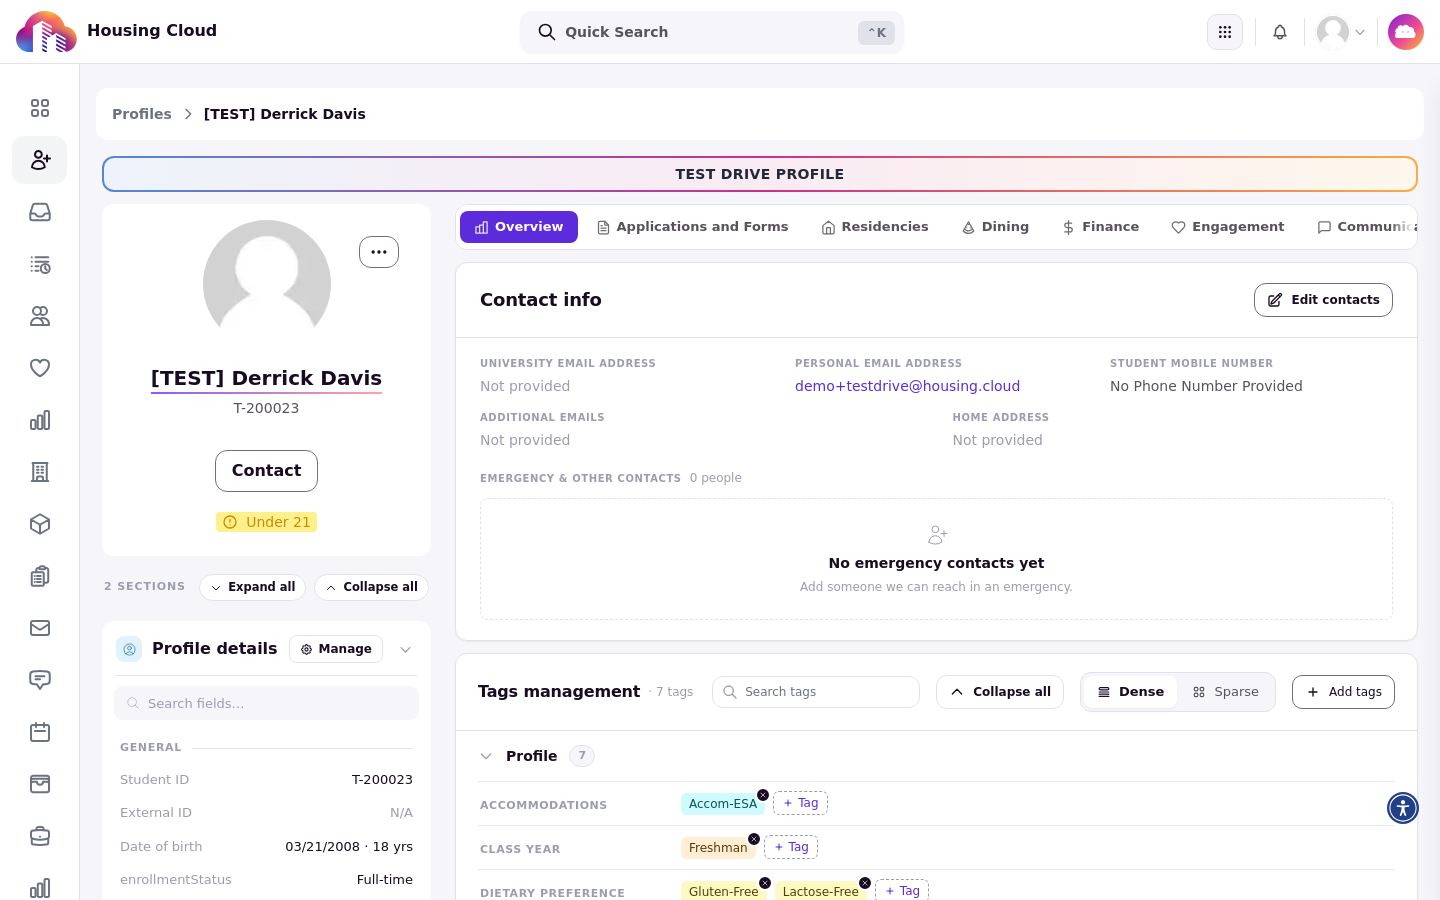
Task: Switch to the Residencies tab
Action: [x=875, y=227]
